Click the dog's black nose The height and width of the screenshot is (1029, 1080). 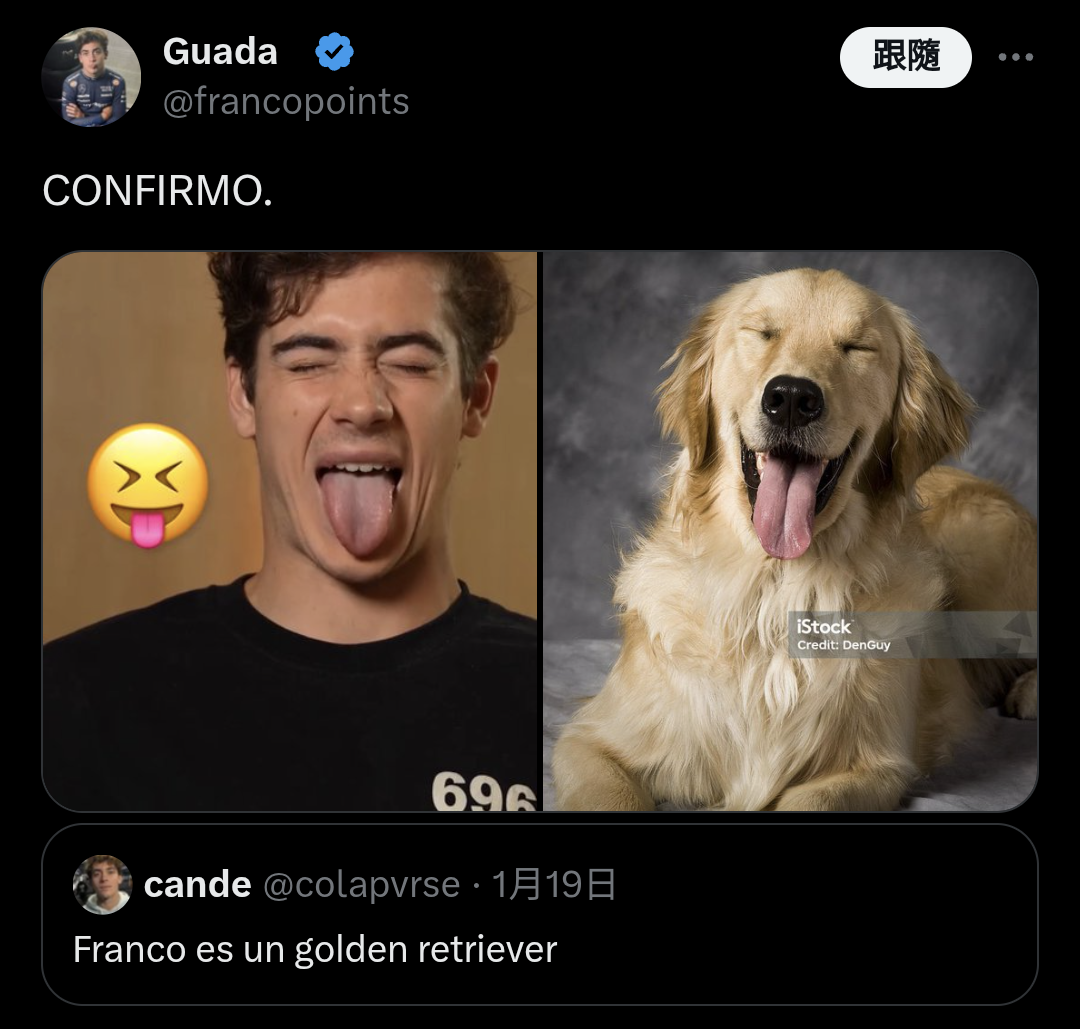pyautogui.click(x=792, y=402)
